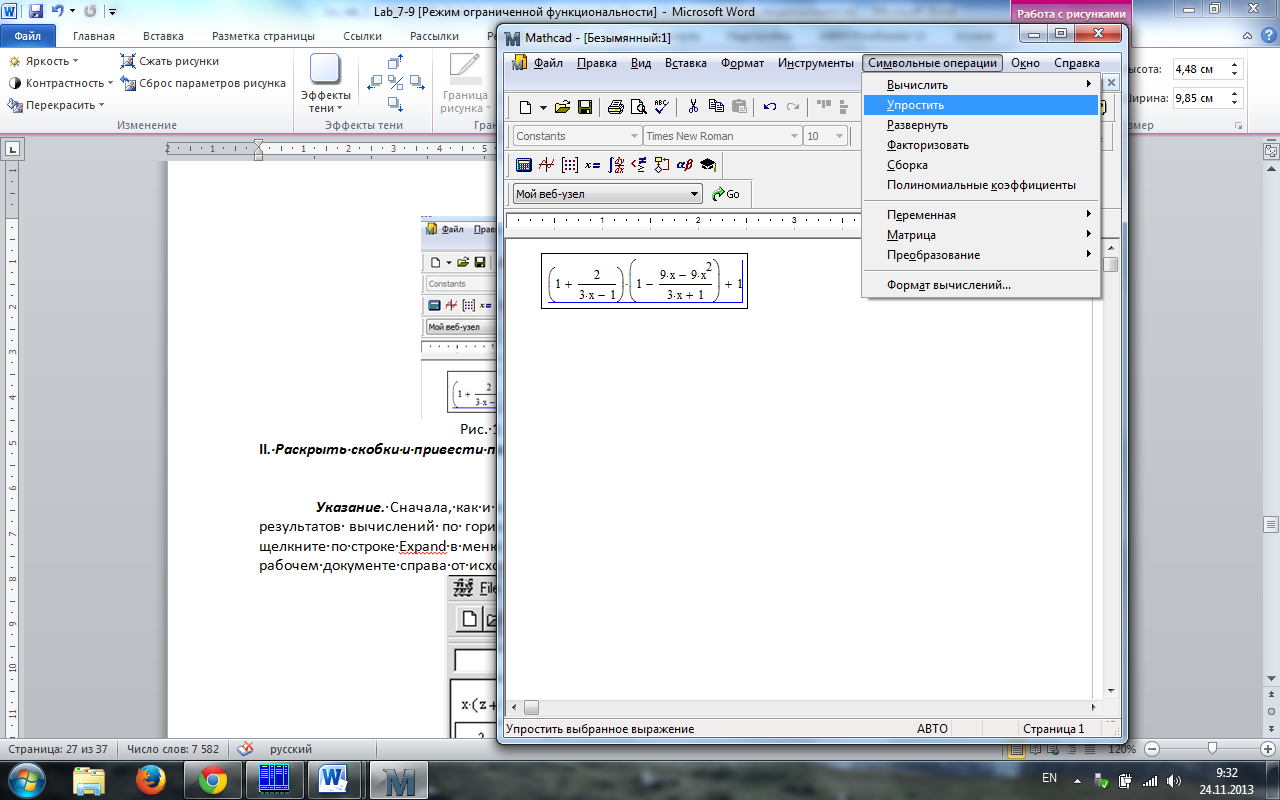Run the ABC spell check in Mathcad

coord(660,107)
